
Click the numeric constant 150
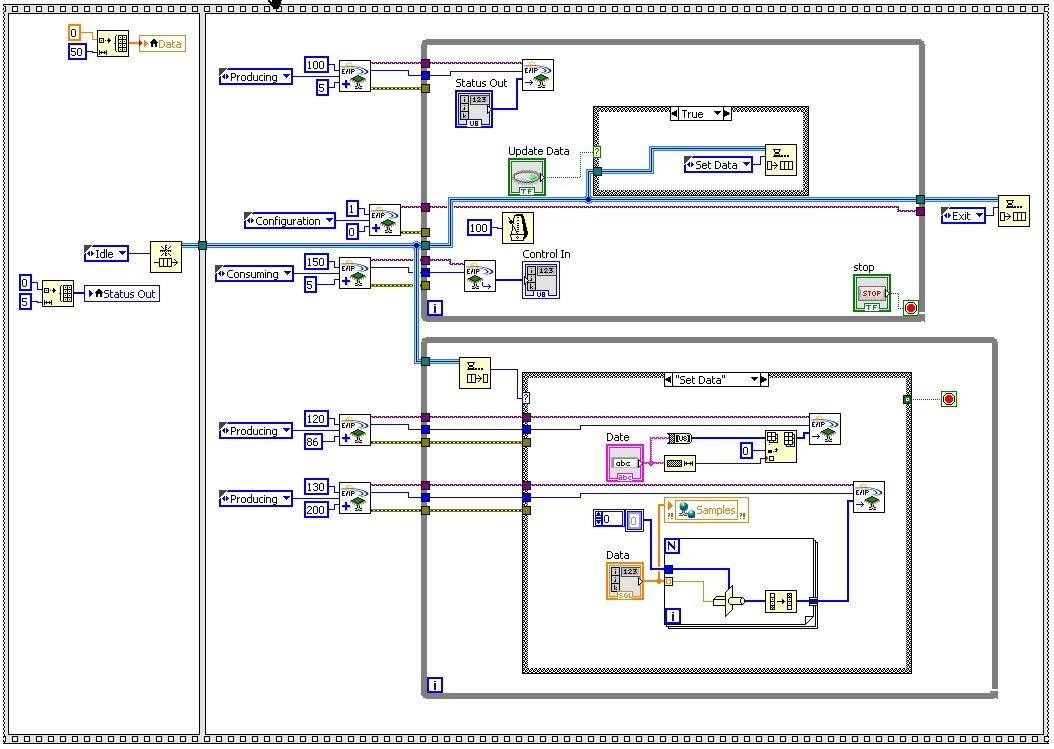[x=315, y=262]
